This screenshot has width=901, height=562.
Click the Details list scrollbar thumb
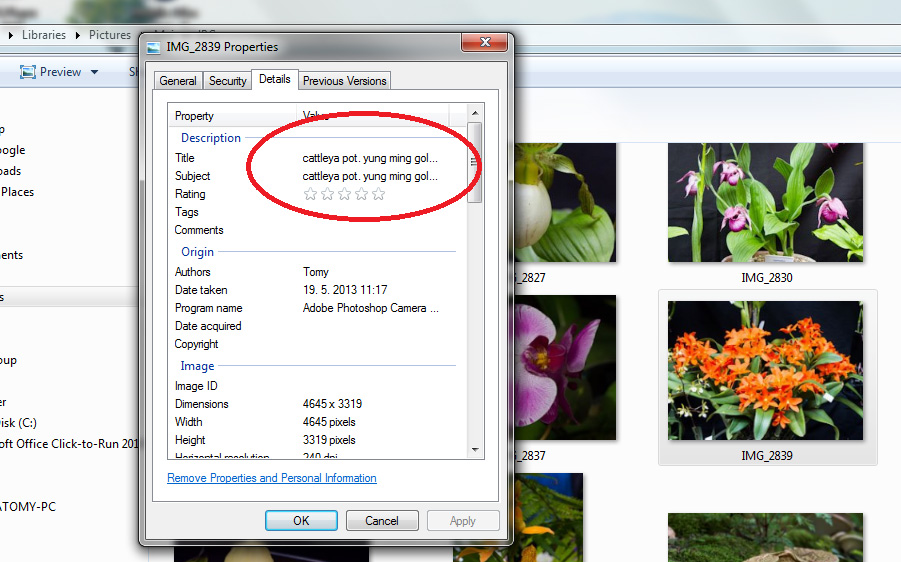[x=475, y=160]
